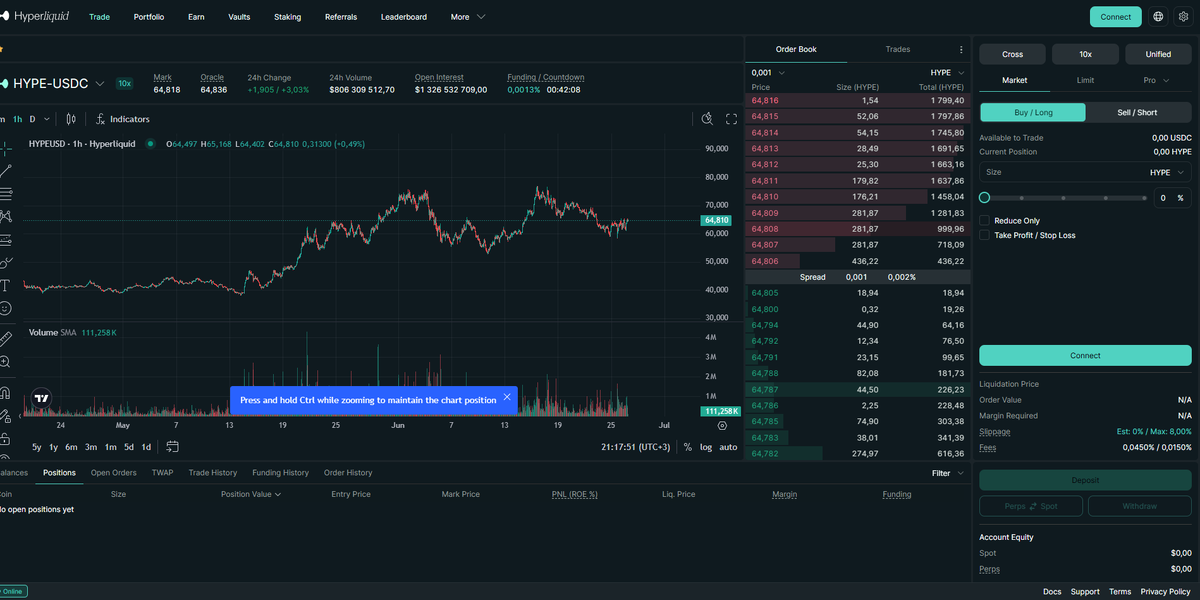Open the 10x leverage button in order panel
Image resolution: width=1200 pixels, height=600 pixels.
pos(1085,54)
